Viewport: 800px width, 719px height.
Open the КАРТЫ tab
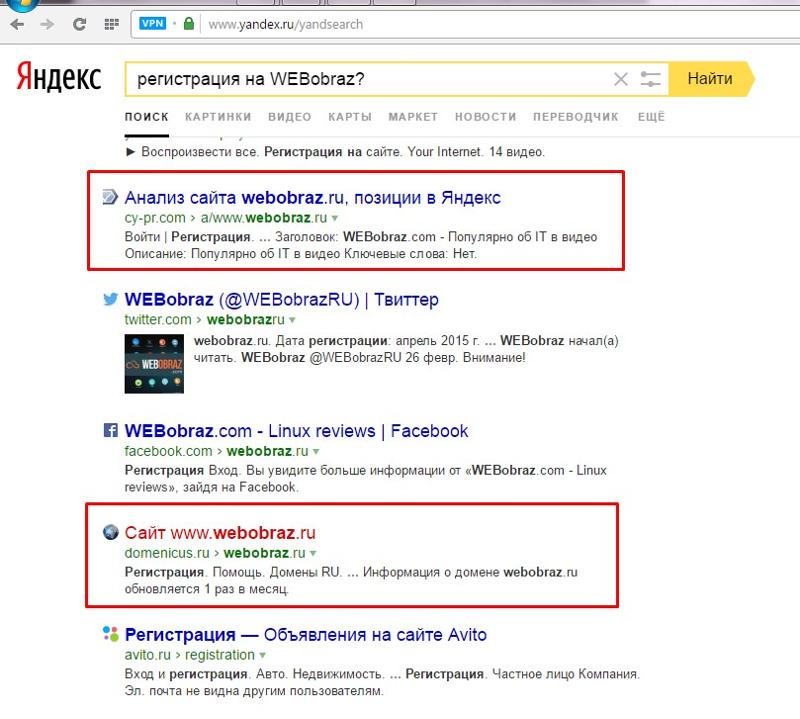350,117
